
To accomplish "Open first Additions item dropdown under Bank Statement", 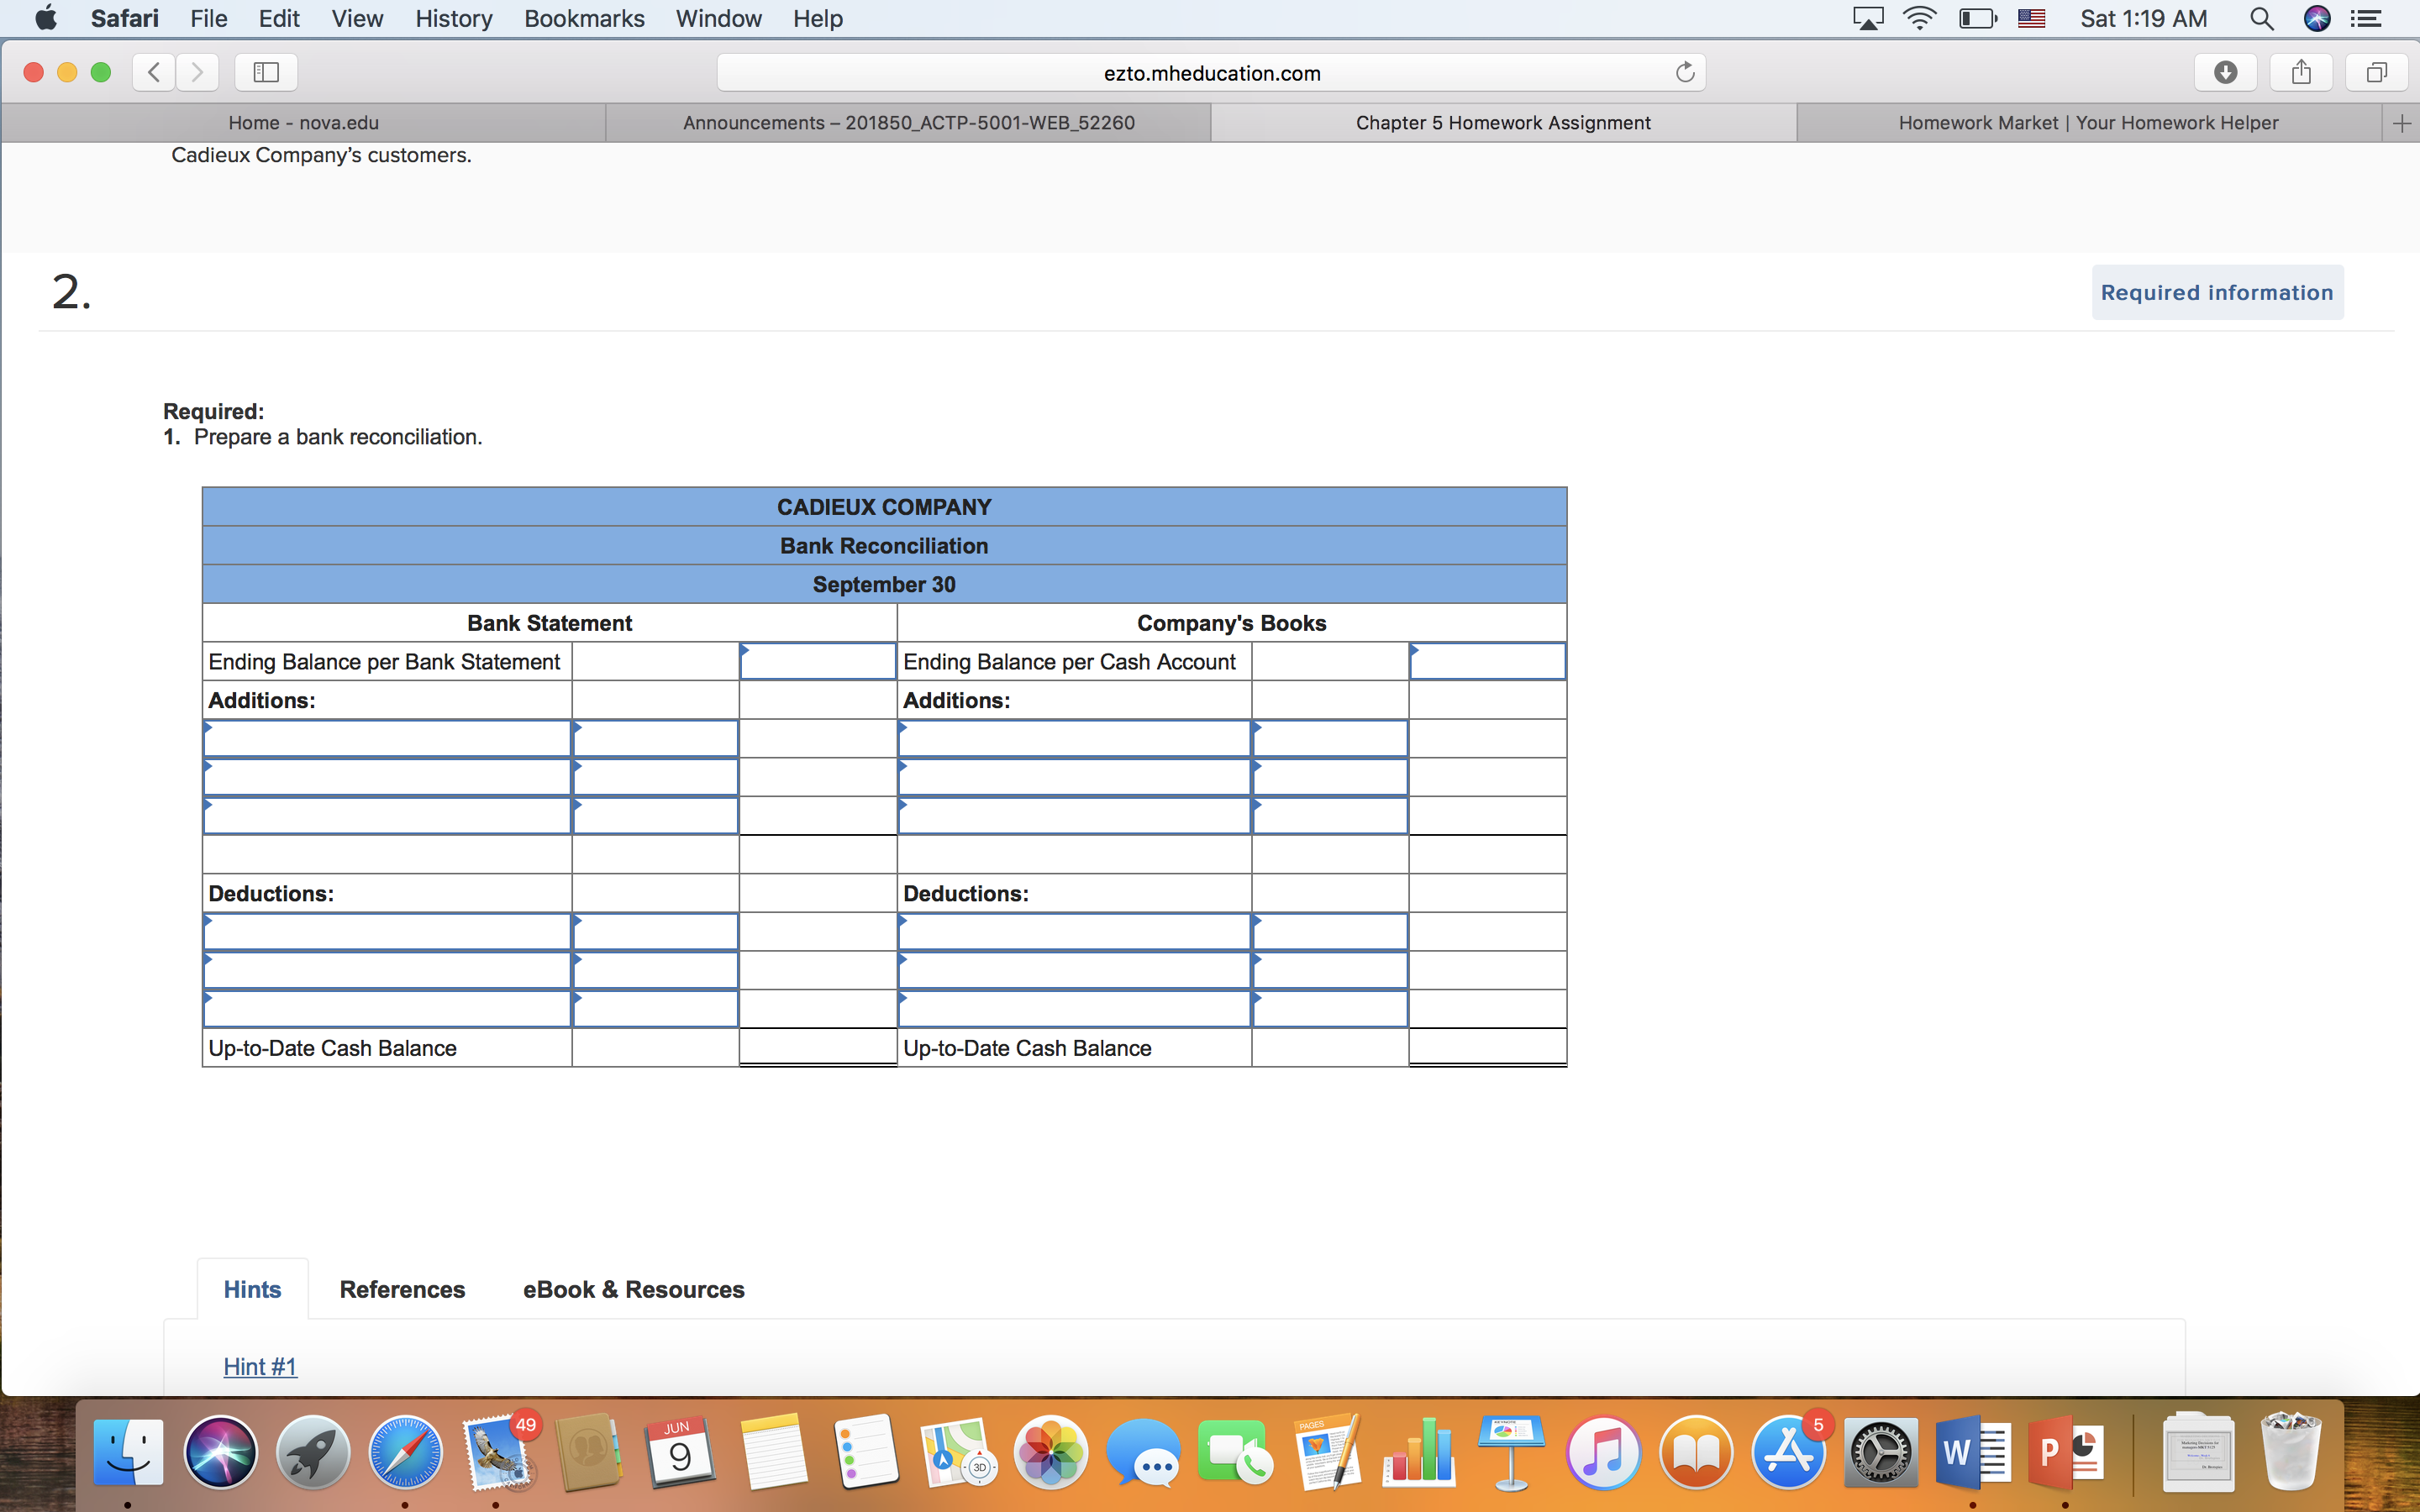I will (387, 739).
